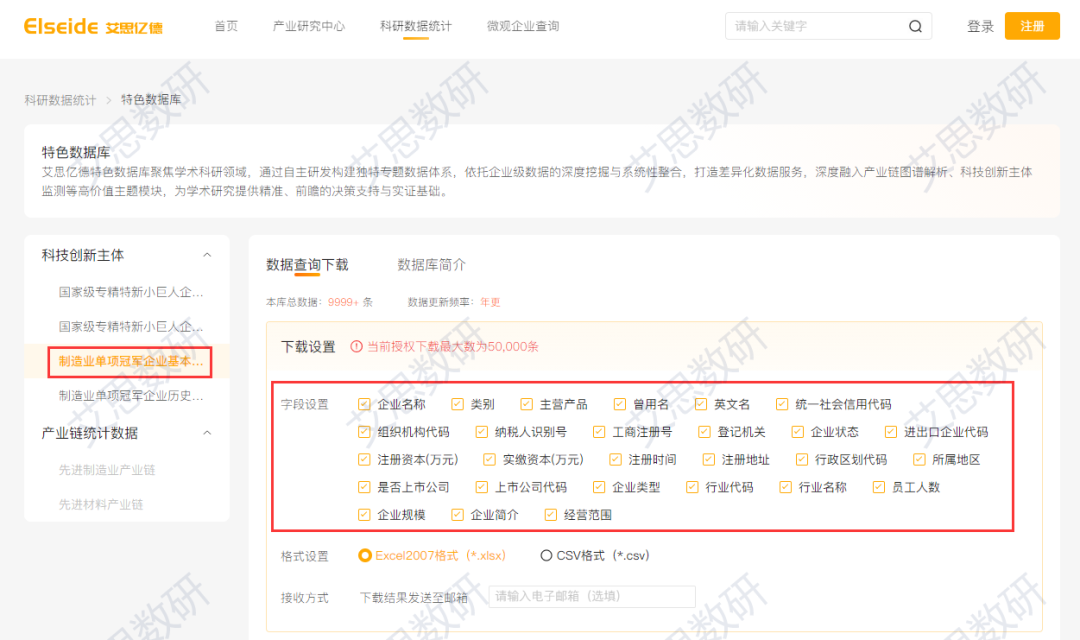Toggle the 企业规模 checkbox
The width and height of the screenshot is (1080, 640).
pyautogui.click(x=364, y=515)
